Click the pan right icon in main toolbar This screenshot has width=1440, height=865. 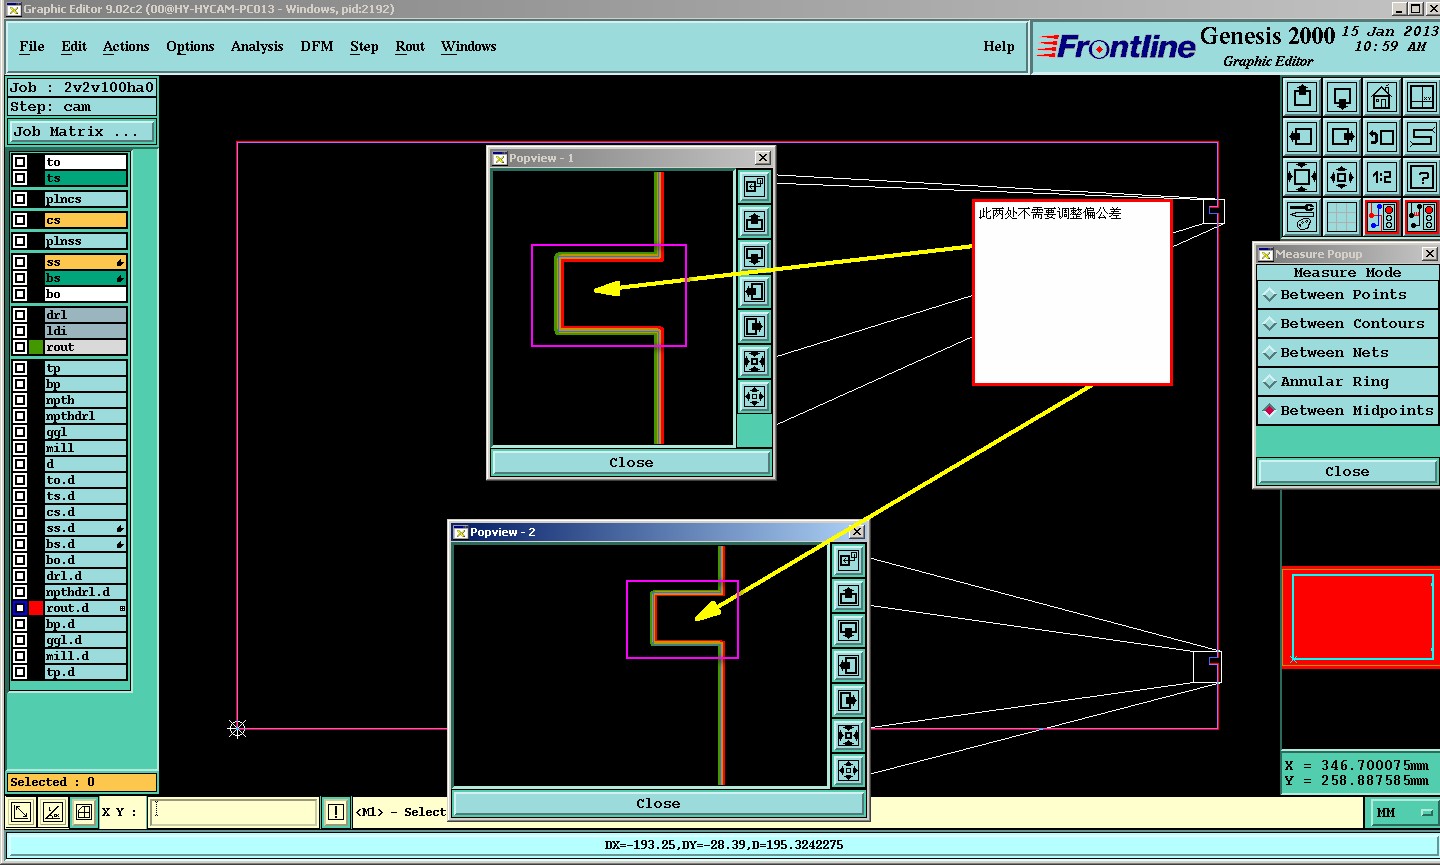click(x=1342, y=137)
